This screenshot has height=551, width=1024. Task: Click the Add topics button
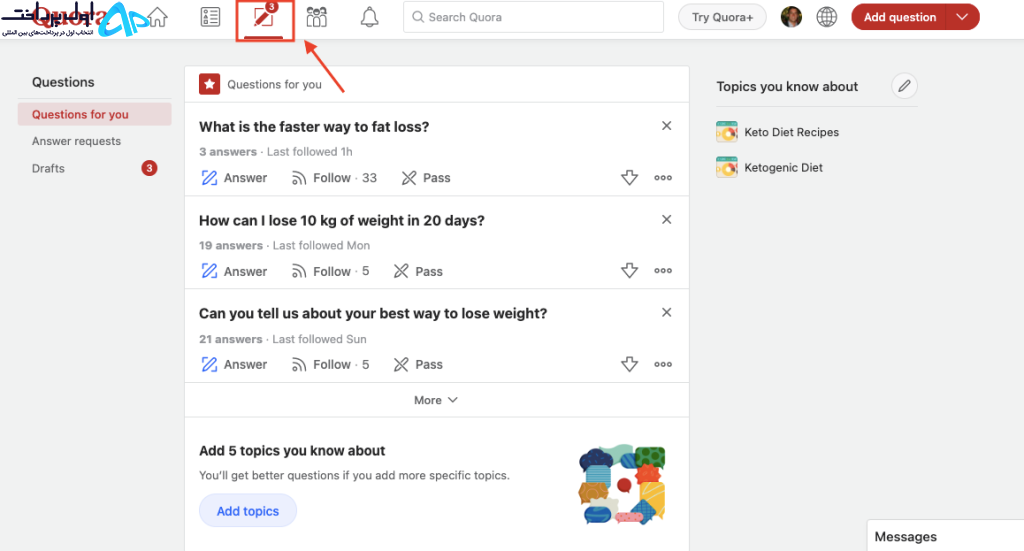248,511
